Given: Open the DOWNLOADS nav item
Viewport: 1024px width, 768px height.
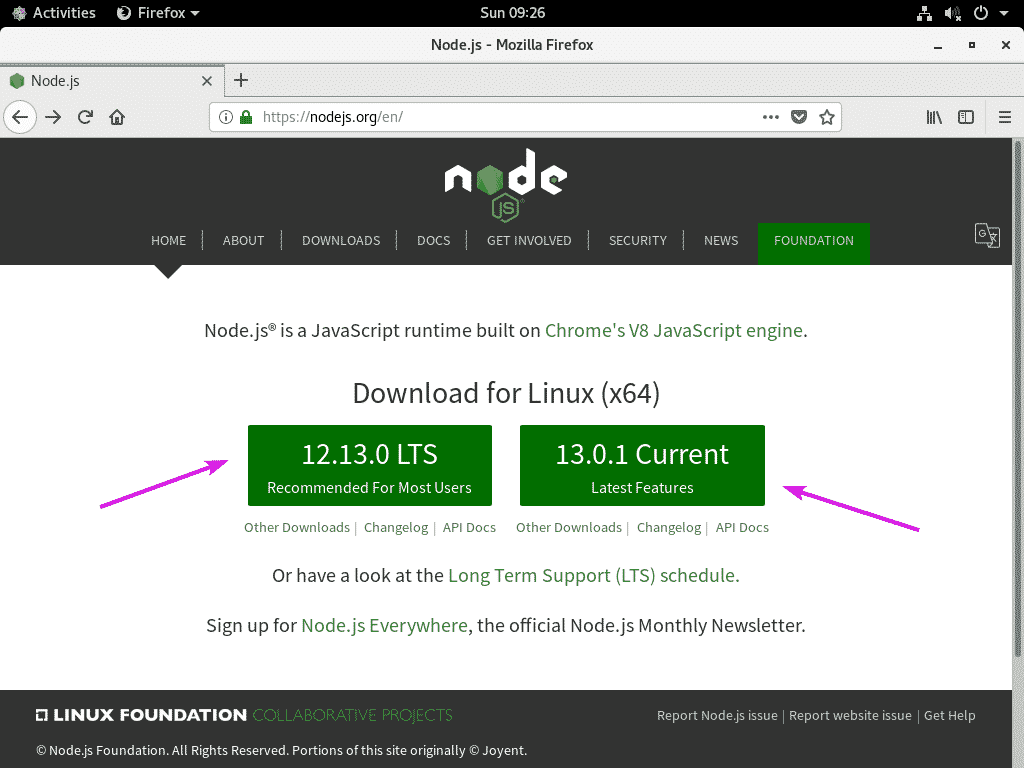Looking at the screenshot, I should point(341,240).
